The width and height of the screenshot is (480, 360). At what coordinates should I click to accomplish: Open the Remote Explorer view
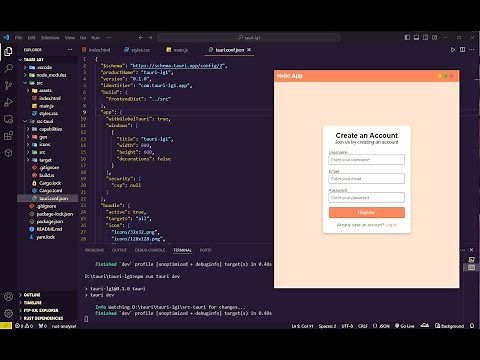(8, 119)
